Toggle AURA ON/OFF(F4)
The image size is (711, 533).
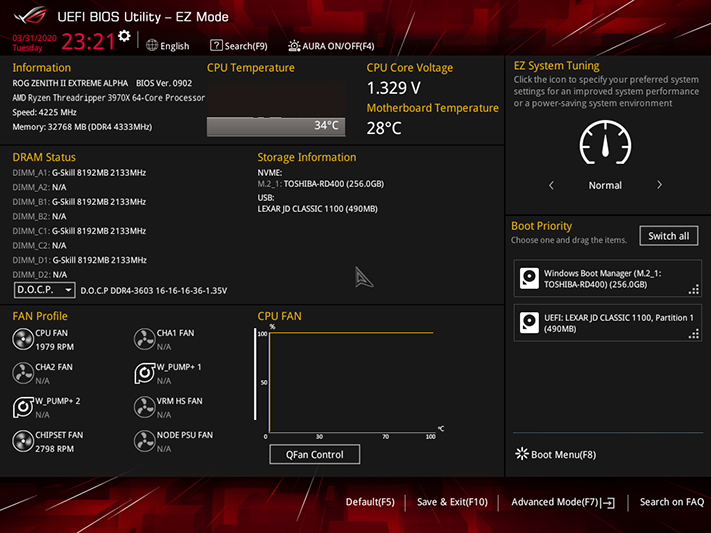(331, 46)
